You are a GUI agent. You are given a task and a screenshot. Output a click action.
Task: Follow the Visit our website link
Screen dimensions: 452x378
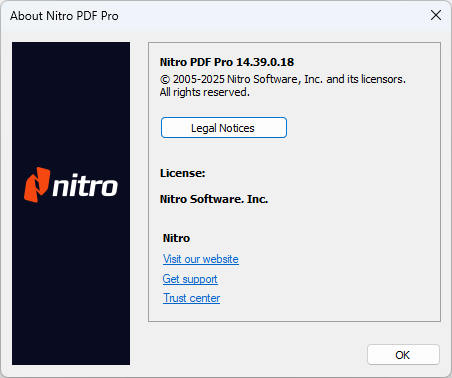click(201, 259)
